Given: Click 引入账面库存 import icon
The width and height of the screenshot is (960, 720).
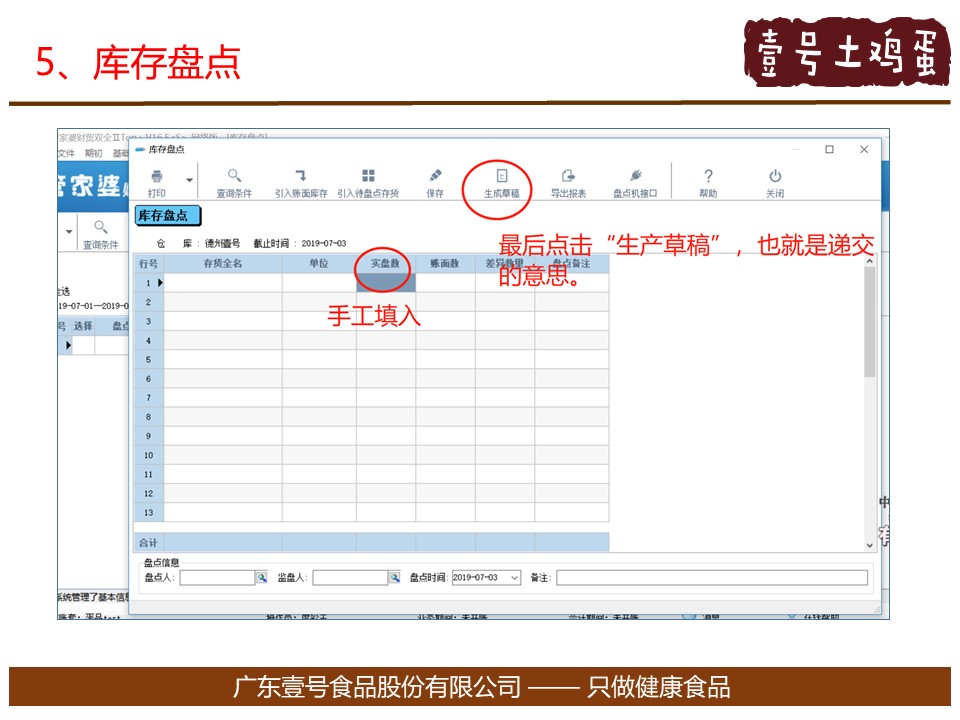Looking at the screenshot, I should [x=300, y=177].
